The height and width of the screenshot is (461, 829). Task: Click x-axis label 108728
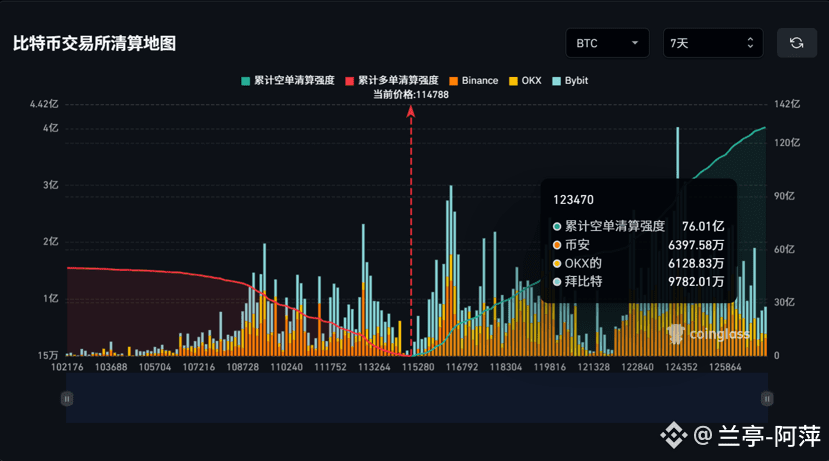coord(243,367)
